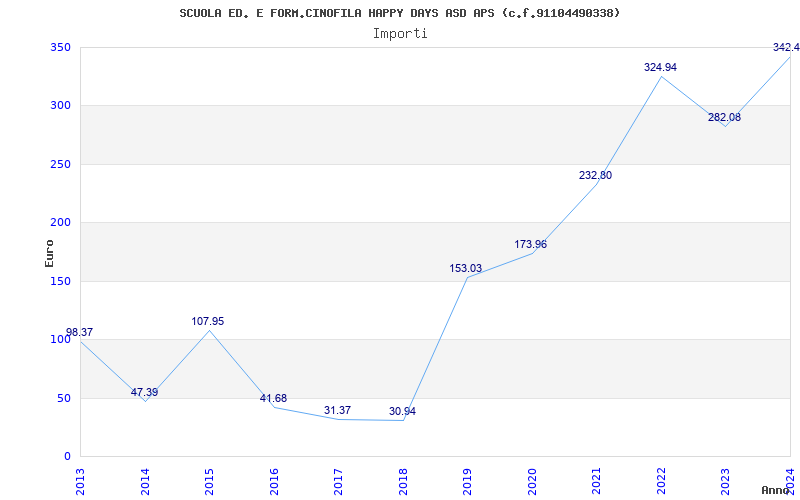Select the 107.95 data label
Image resolution: width=800 pixels, height=500 pixels.
(208, 321)
